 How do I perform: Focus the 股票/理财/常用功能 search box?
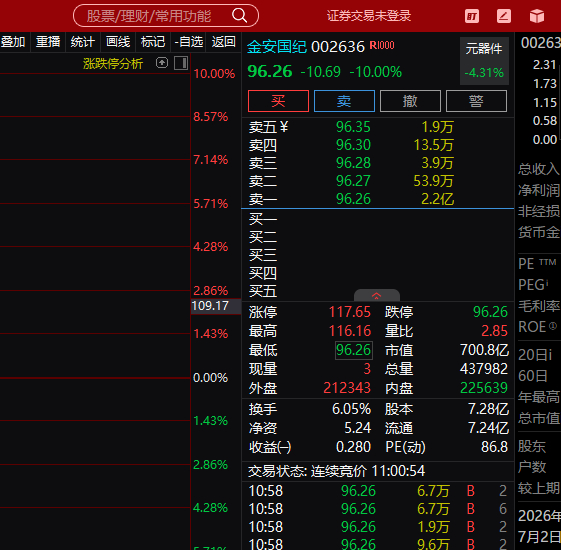point(166,16)
